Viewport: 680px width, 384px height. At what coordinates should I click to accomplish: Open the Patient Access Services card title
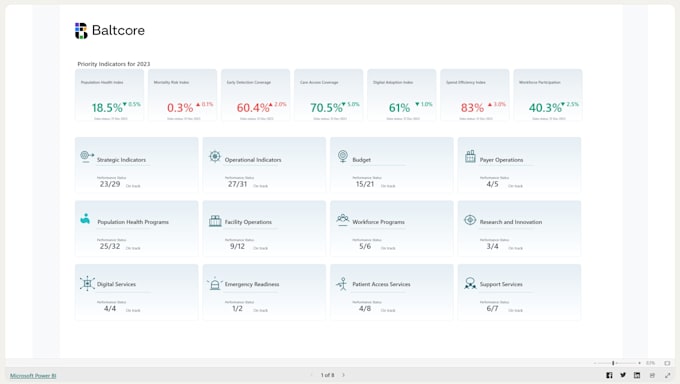pyautogui.click(x=381, y=284)
